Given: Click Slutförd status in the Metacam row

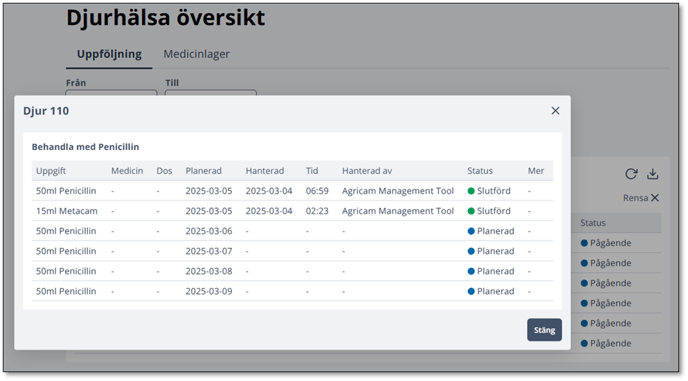Looking at the screenshot, I should click(489, 211).
